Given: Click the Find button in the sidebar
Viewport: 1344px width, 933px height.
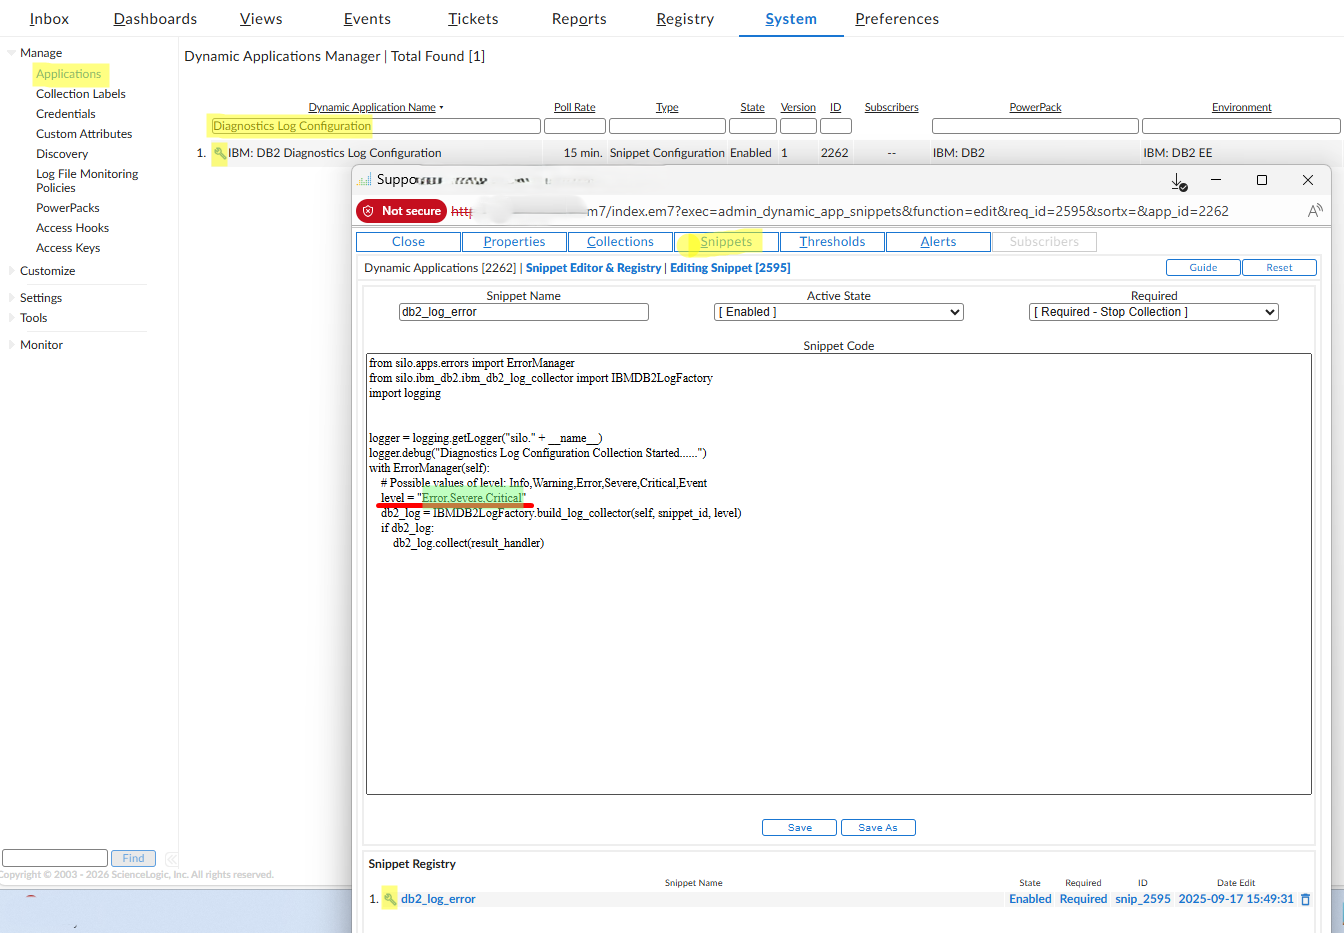Looking at the screenshot, I should click(134, 858).
